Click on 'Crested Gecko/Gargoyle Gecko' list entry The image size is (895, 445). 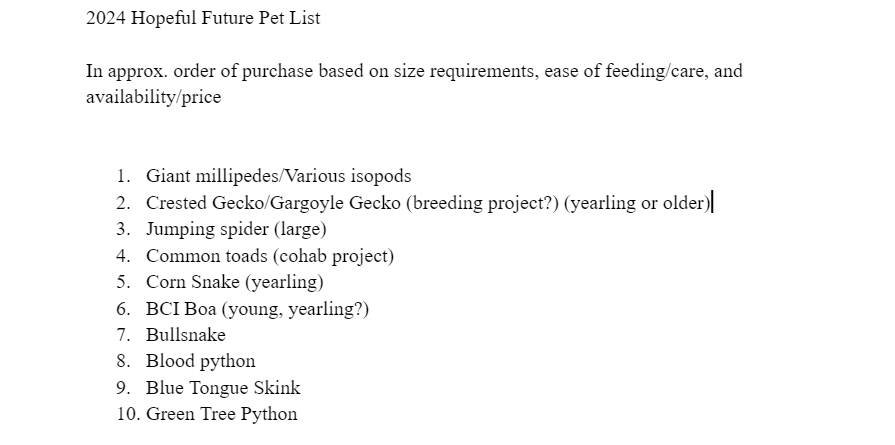point(273,203)
